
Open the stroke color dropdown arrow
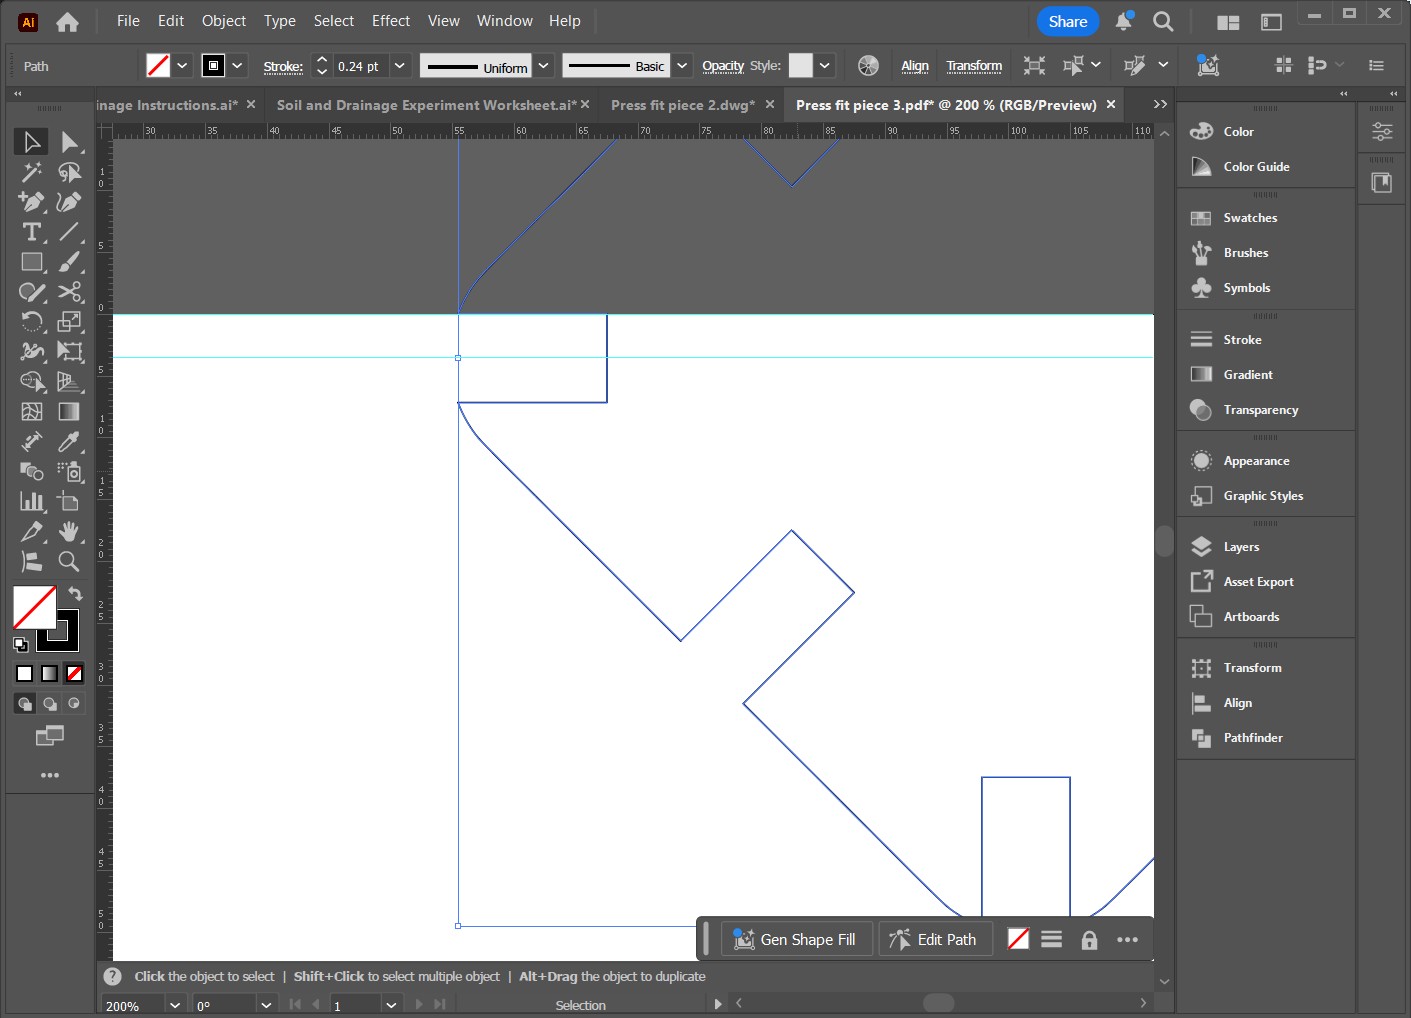pos(237,66)
